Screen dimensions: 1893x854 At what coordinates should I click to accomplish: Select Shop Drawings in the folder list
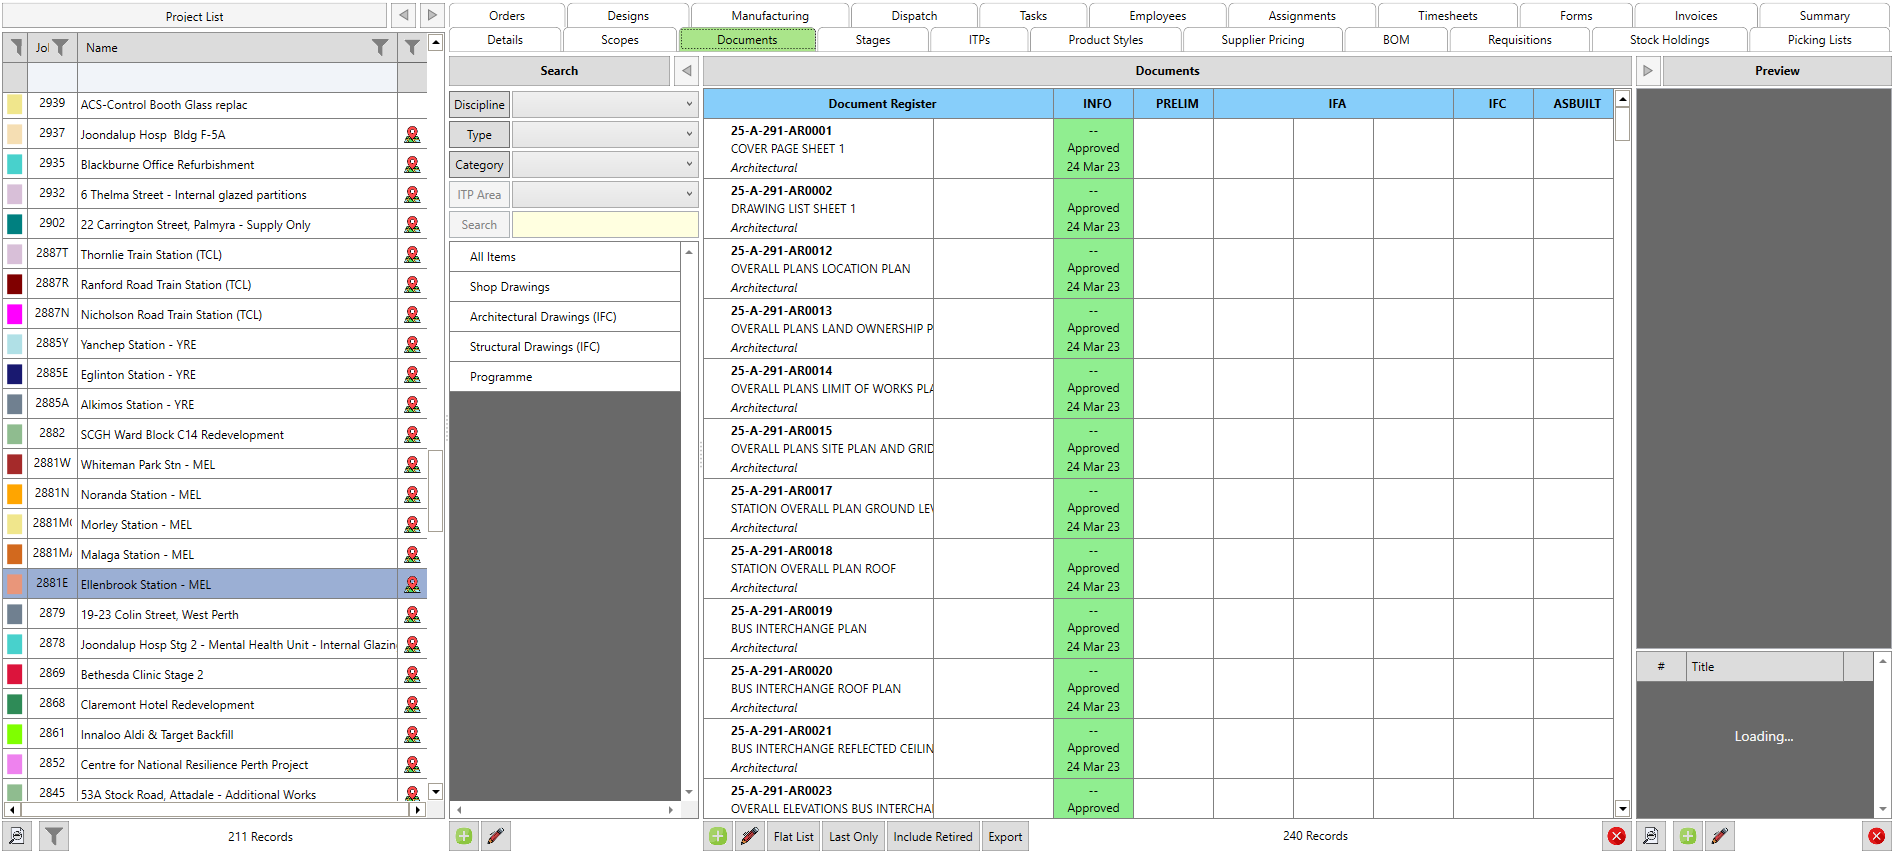[510, 287]
